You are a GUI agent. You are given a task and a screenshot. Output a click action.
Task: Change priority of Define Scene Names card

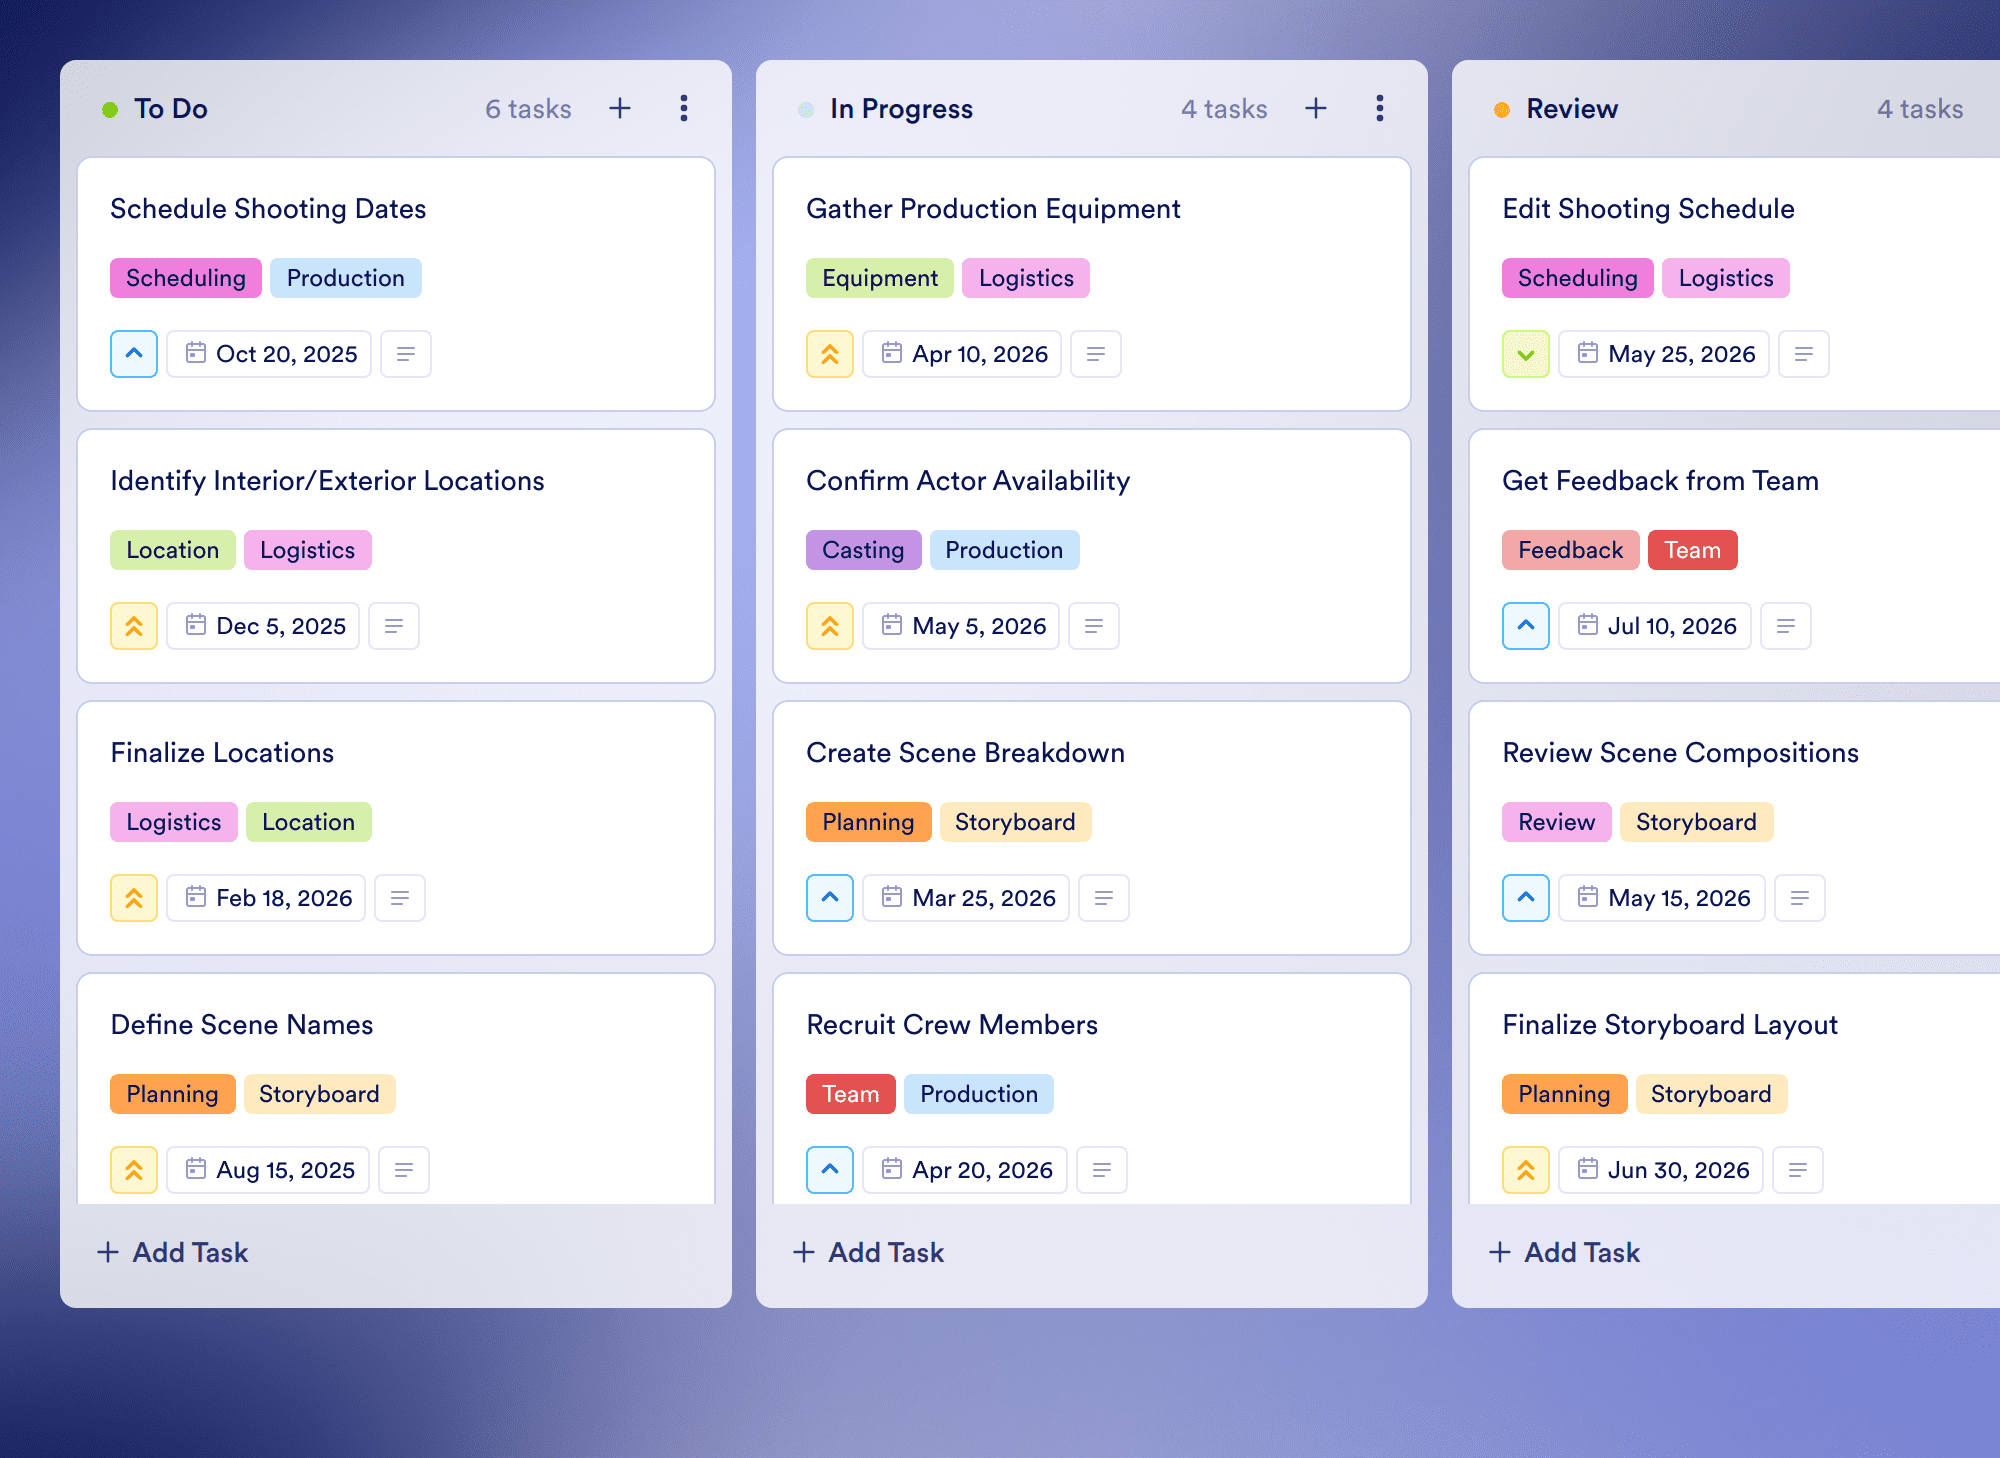pos(134,1170)
